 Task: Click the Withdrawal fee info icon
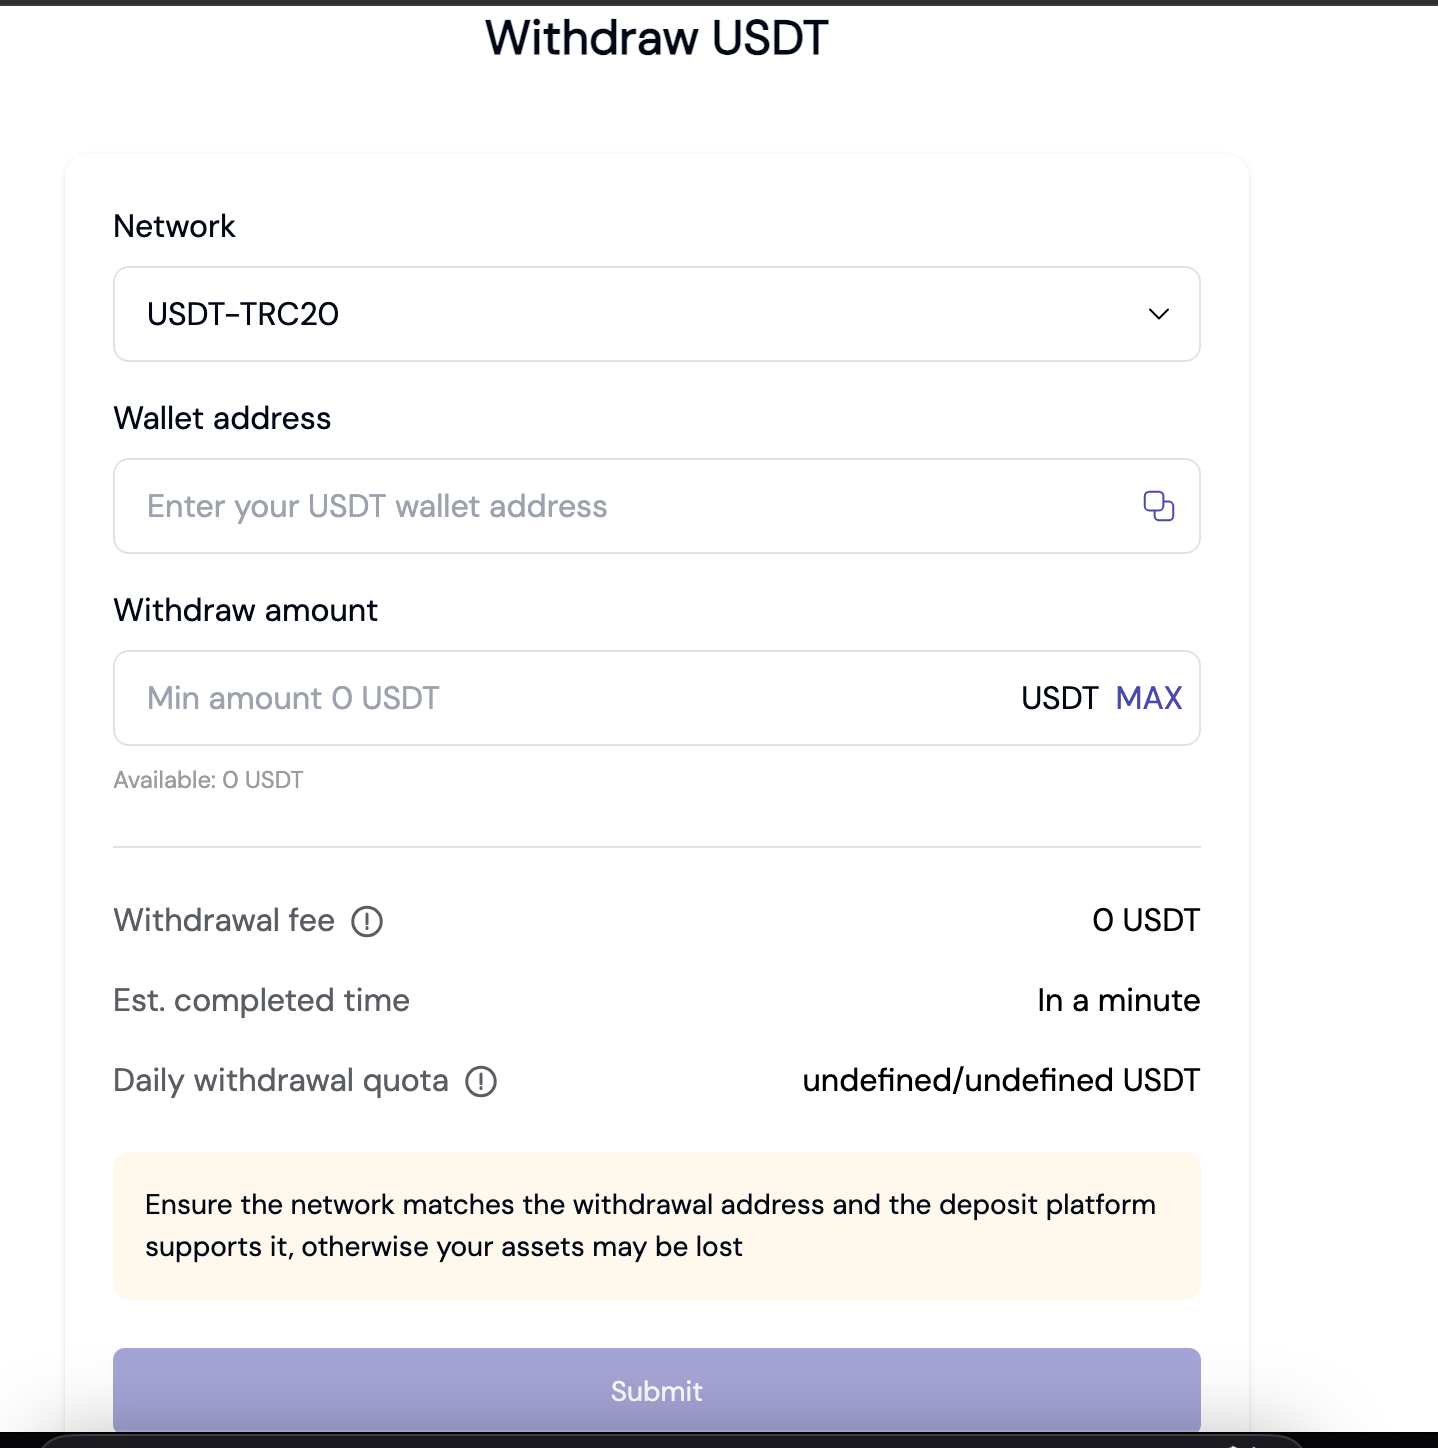pyautogui.click(x=367, y=921)
